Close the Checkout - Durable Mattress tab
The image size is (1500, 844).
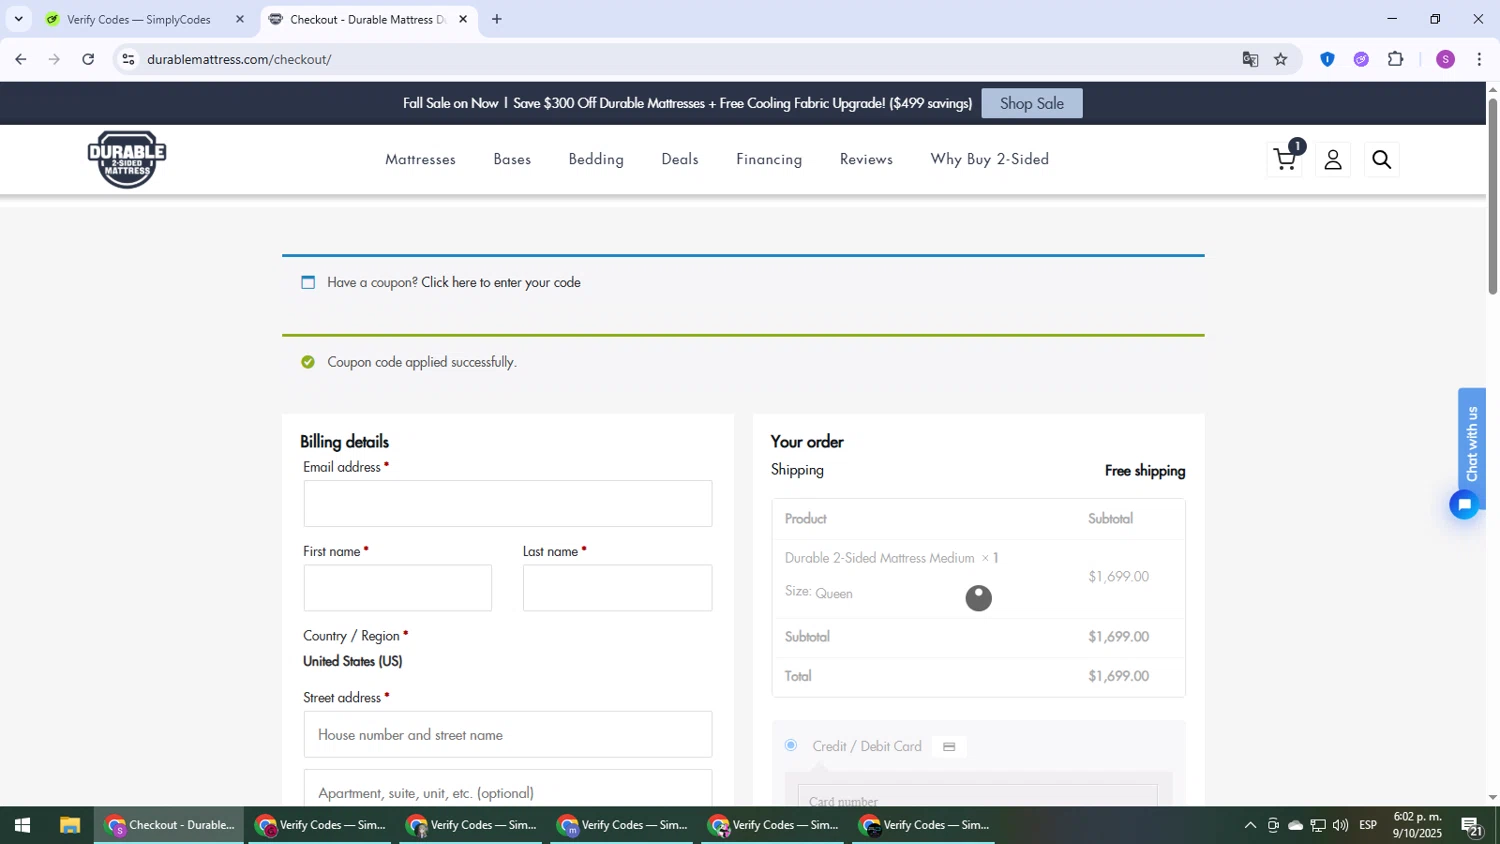pyautogui.click(x=463, y=19)
